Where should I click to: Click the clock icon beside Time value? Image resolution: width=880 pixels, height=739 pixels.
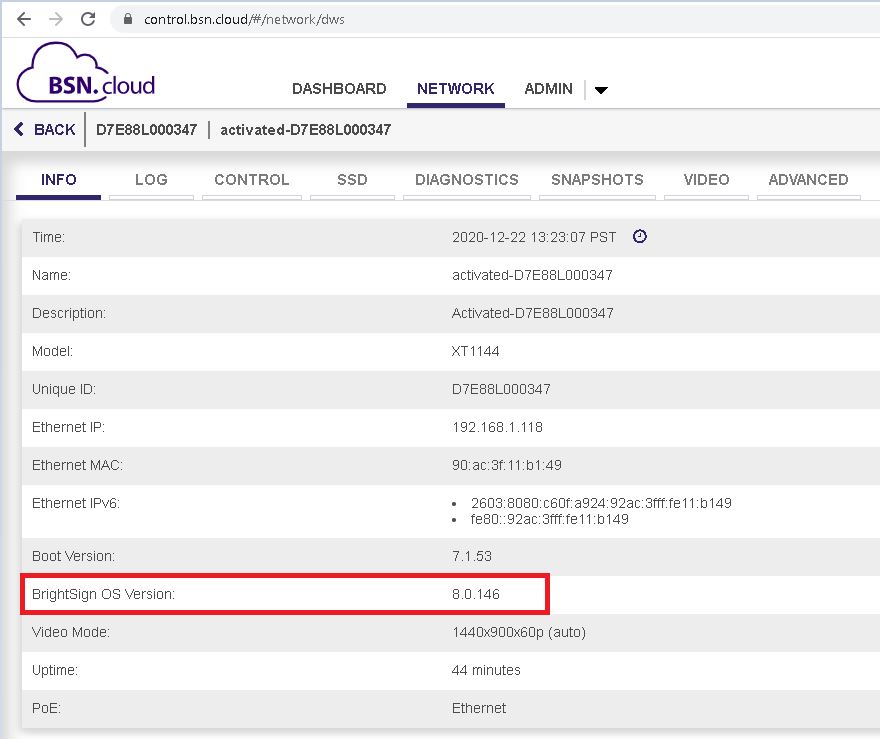tap(640, 237)
